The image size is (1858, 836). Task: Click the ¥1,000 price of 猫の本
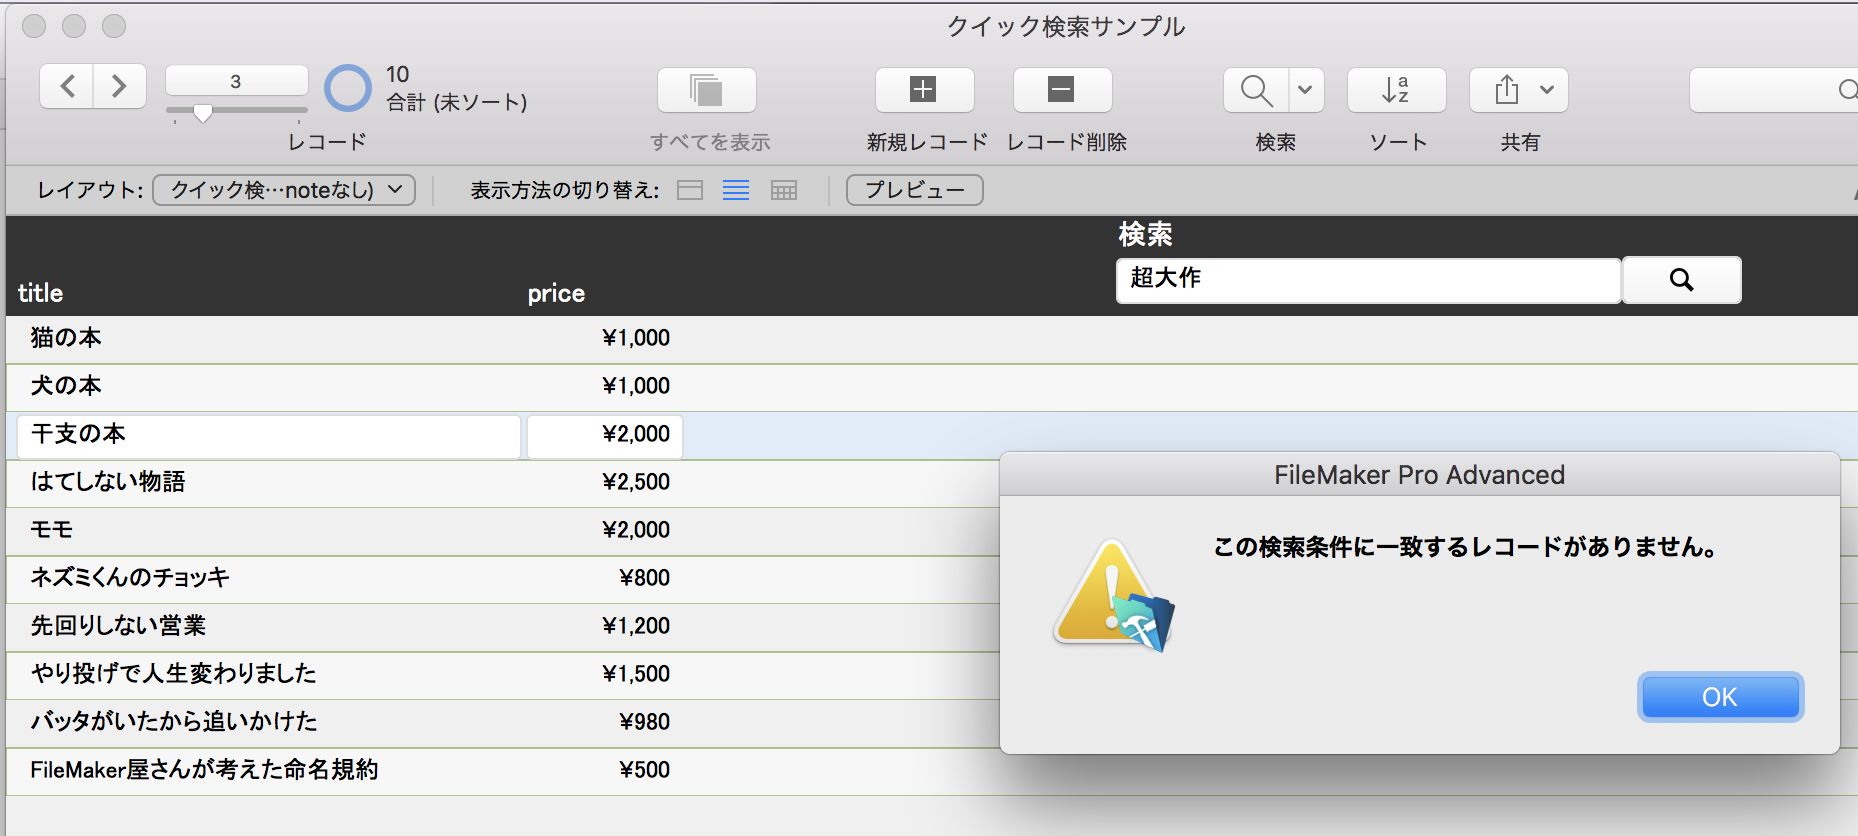pyautogui.click(x=636, y=338)
